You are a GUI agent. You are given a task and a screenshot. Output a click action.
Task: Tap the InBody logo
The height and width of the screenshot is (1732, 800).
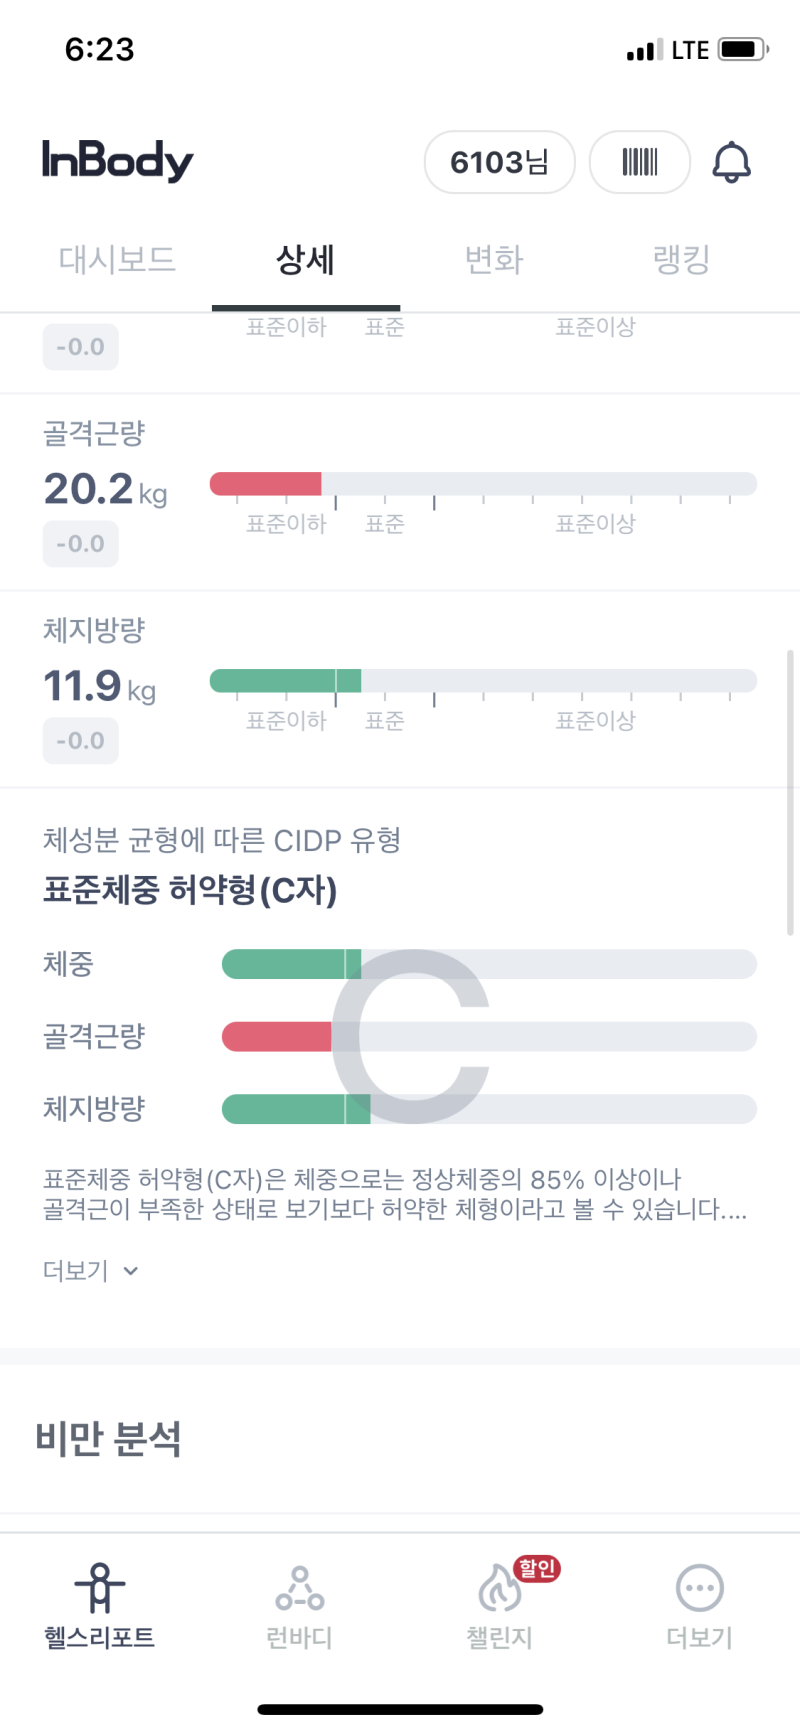coord(117,161)
